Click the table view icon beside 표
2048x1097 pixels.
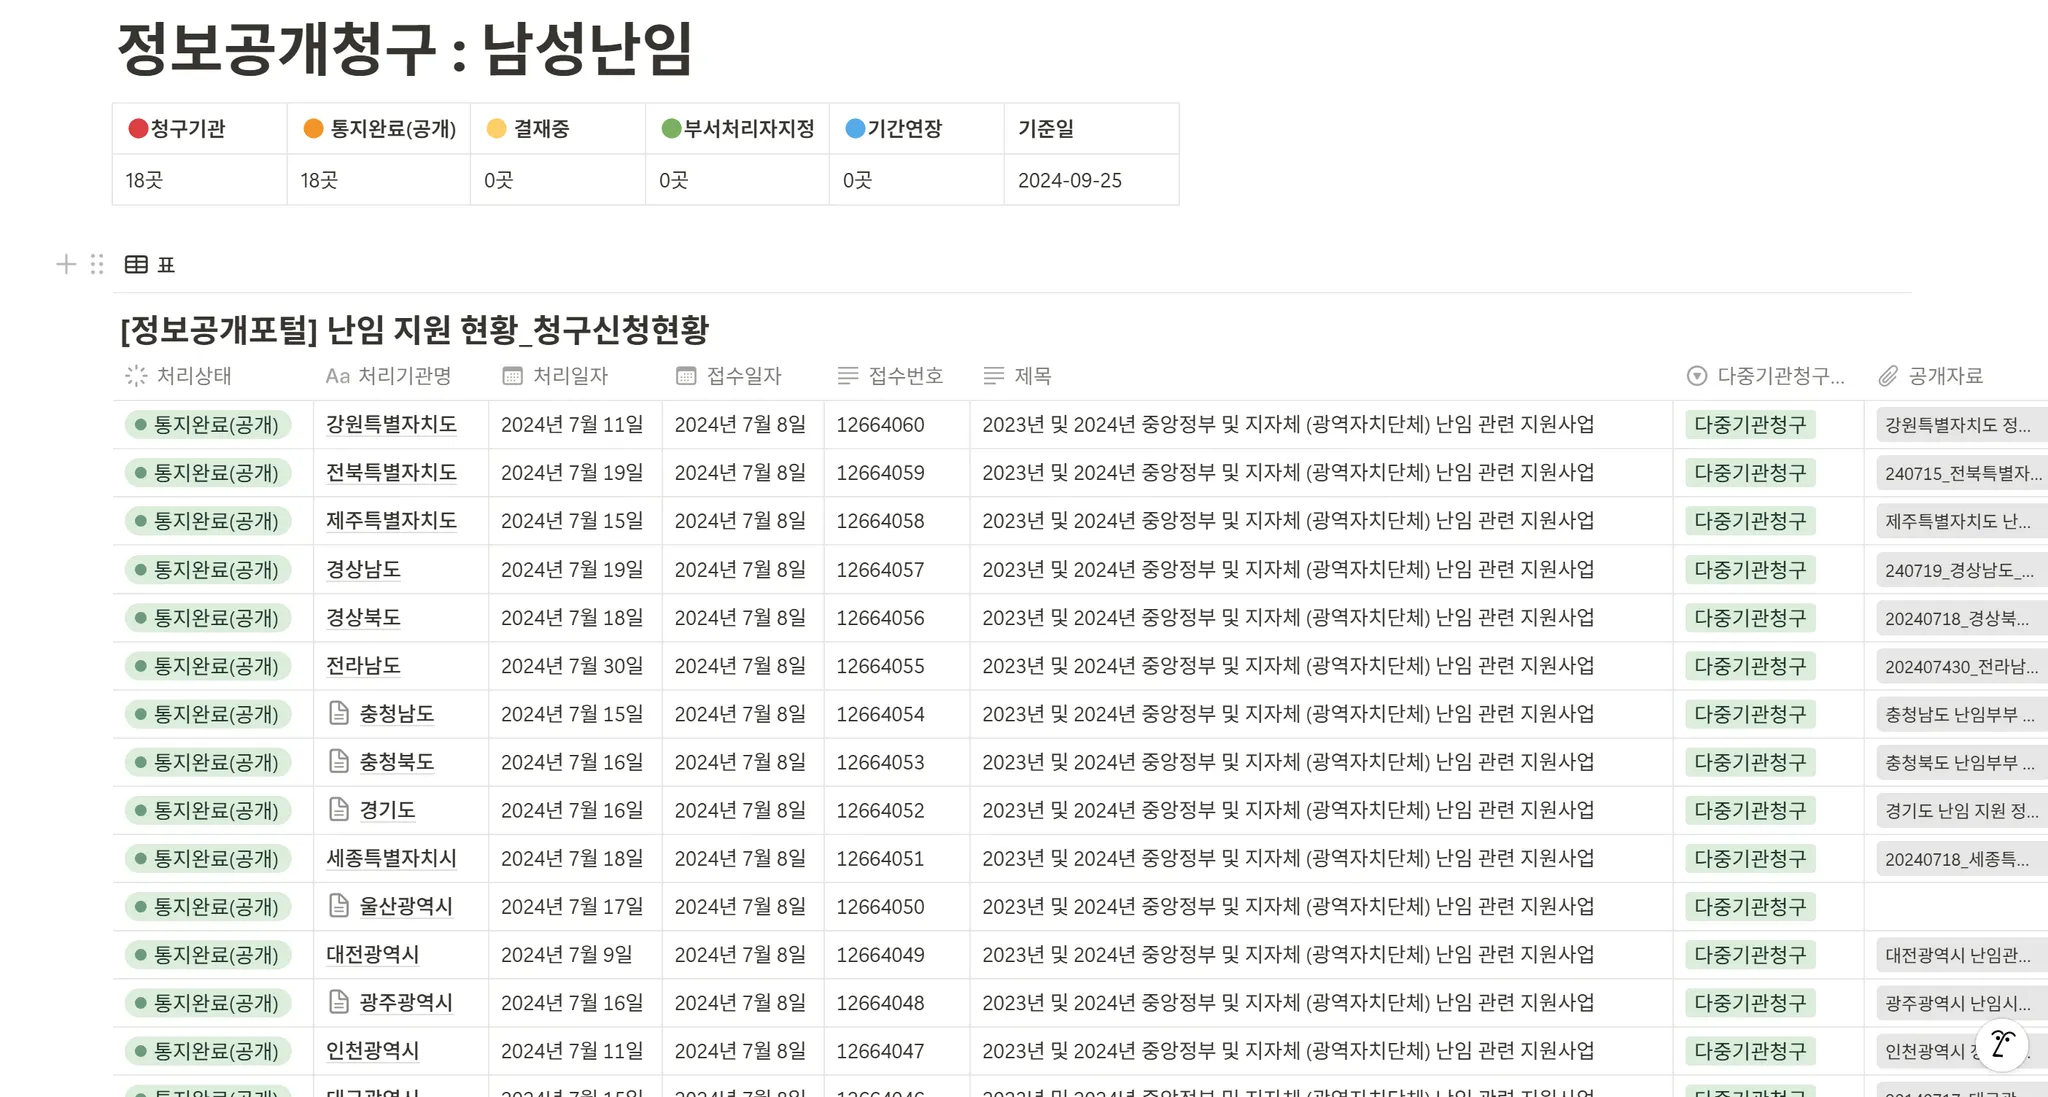[136, 264]
